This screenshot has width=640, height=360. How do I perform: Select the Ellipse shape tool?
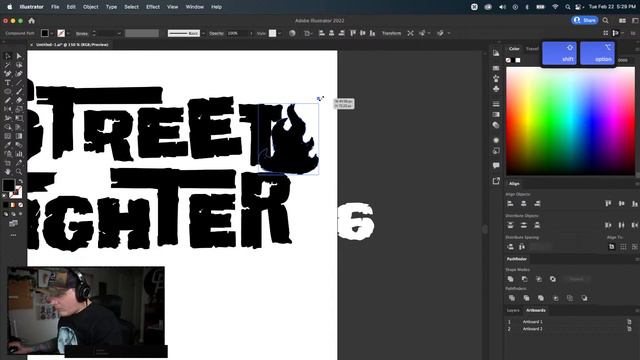pos(7,91)
